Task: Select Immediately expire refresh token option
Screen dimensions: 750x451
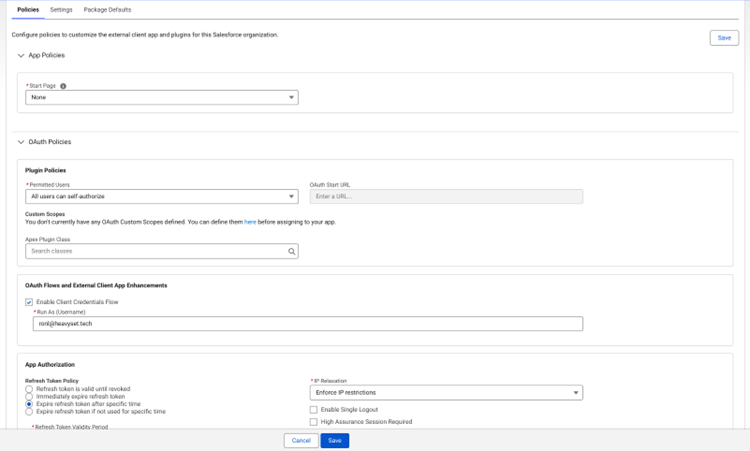Action: (x=29, y=396)
